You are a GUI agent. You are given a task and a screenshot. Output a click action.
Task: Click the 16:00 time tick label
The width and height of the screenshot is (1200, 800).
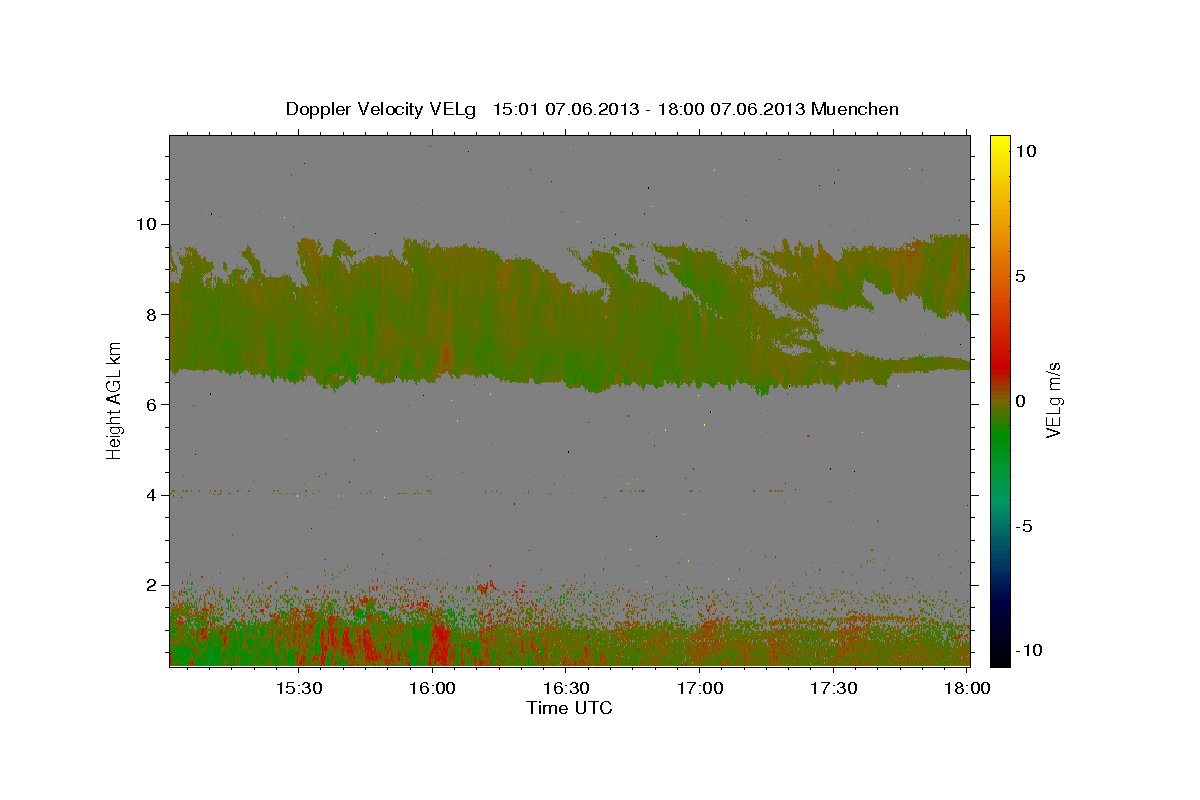(x=433, y=688)
